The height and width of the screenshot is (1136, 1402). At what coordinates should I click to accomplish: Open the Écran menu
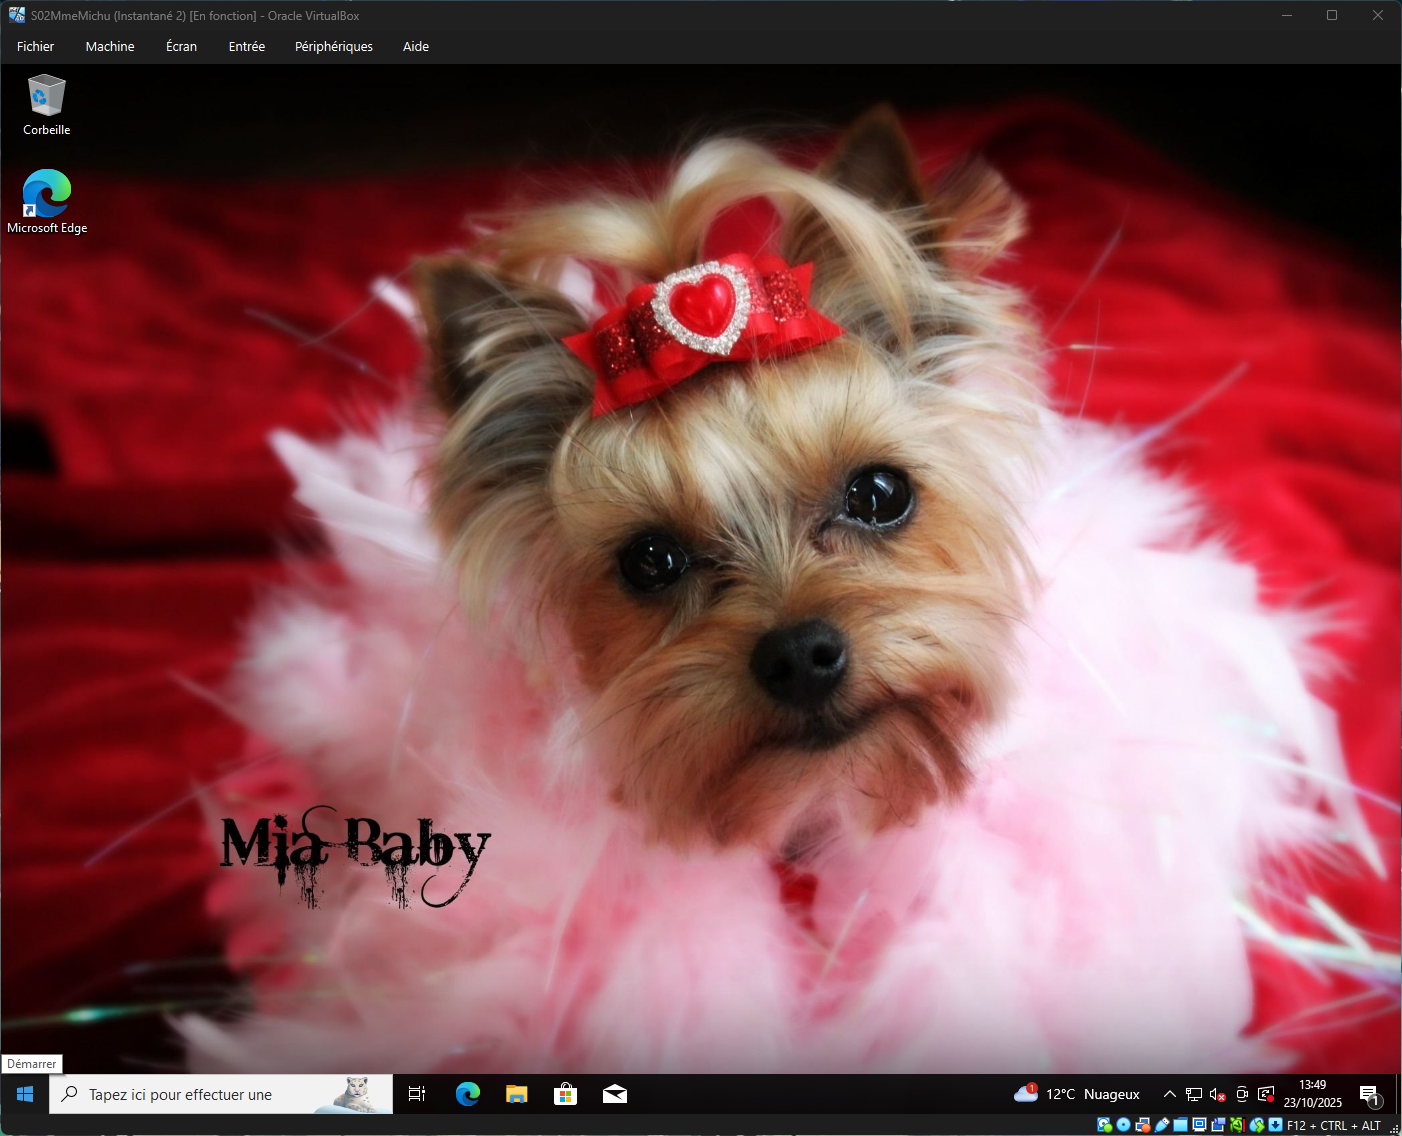pos(181,46)
